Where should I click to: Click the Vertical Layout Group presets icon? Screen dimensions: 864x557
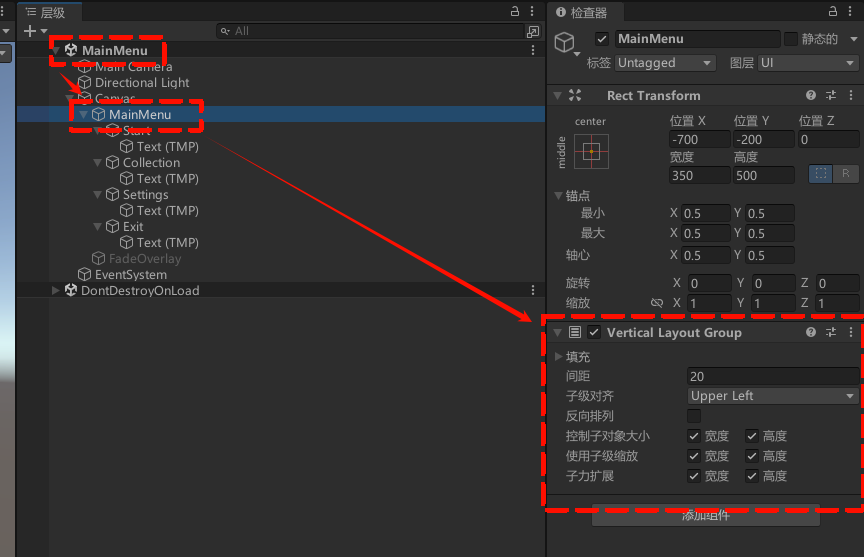(831, 332)
